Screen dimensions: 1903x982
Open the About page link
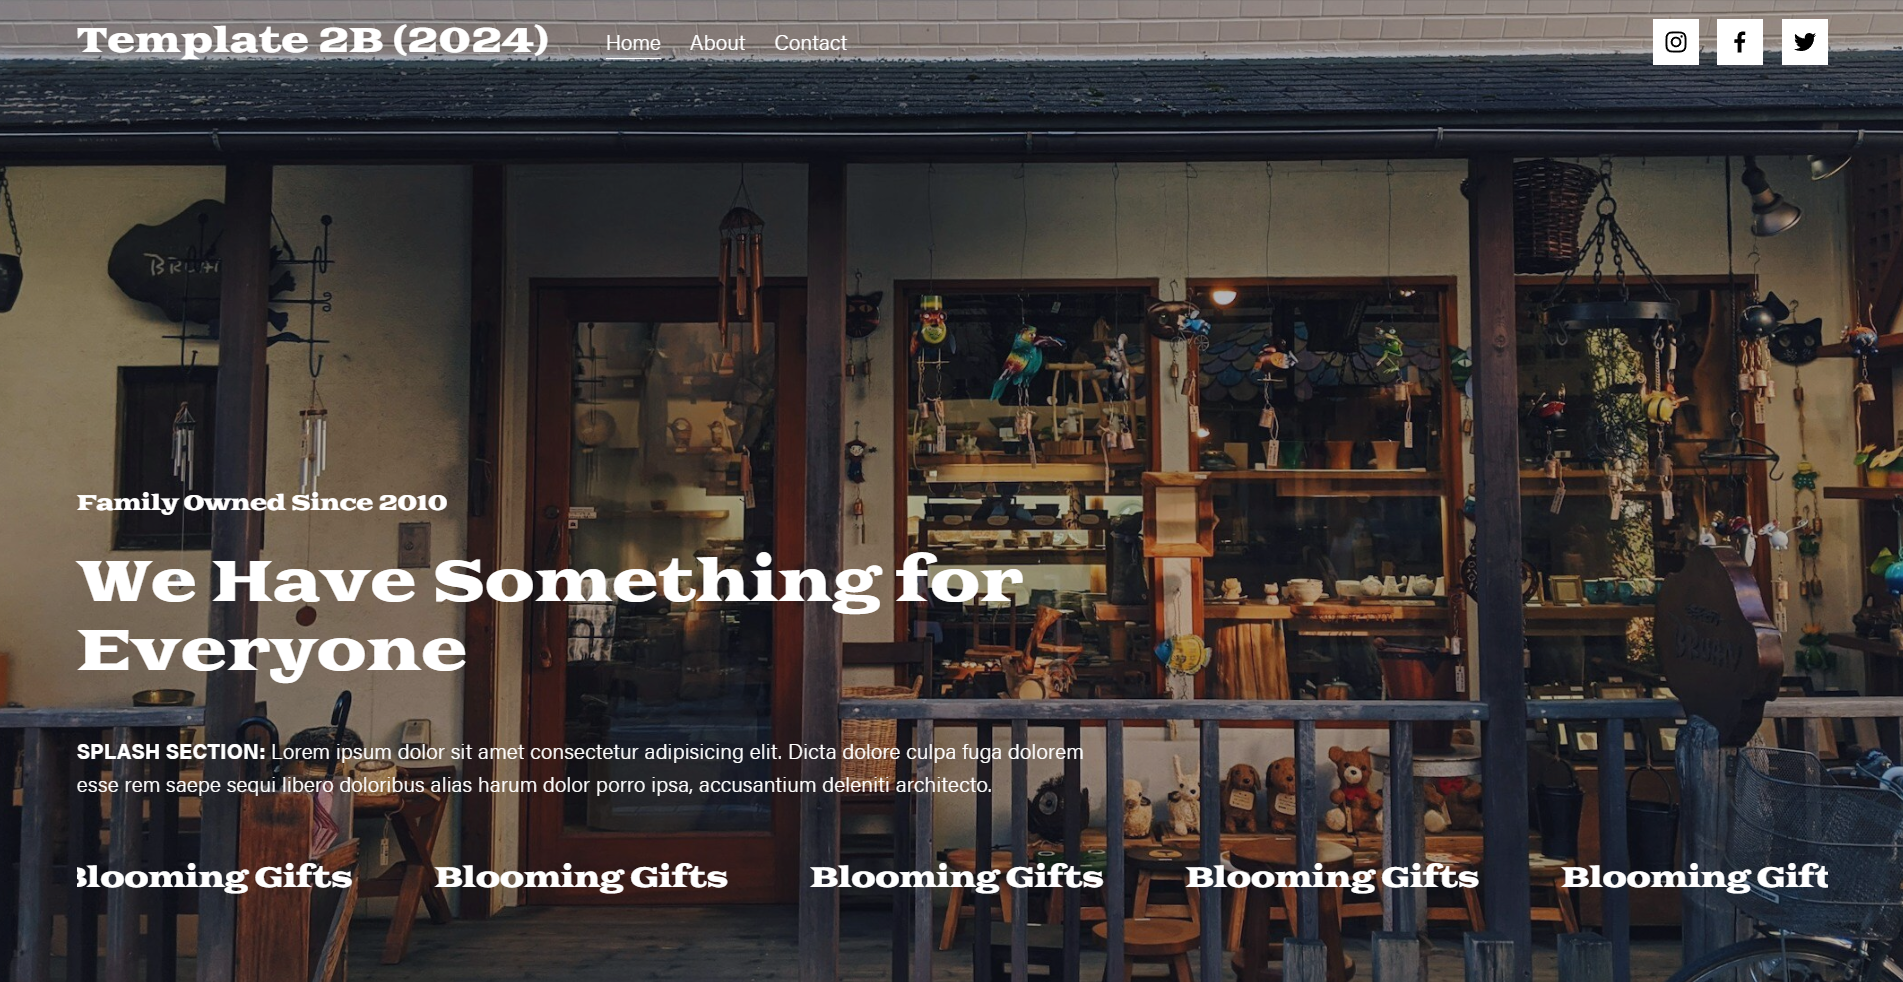717,43
